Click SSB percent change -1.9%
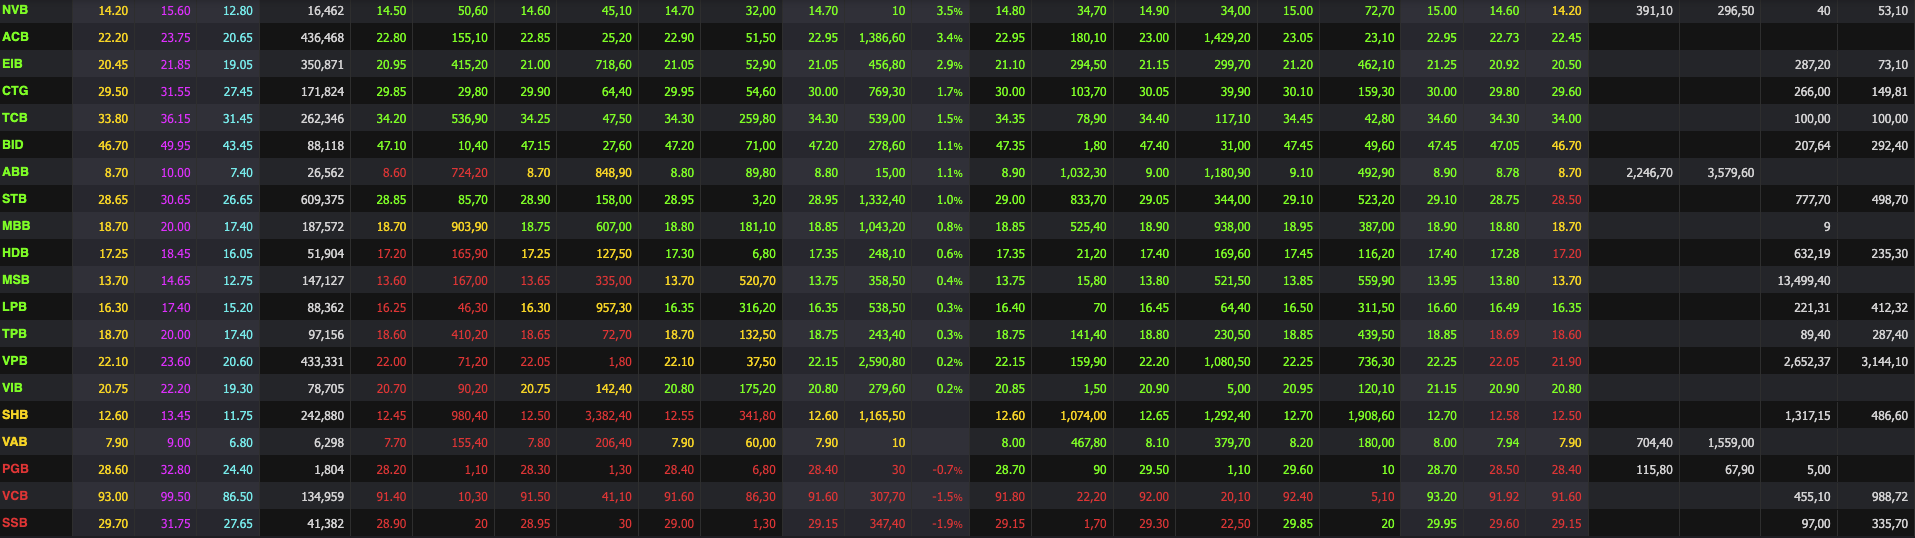The height and width of the screenshot is (538, 1915). 947,524
